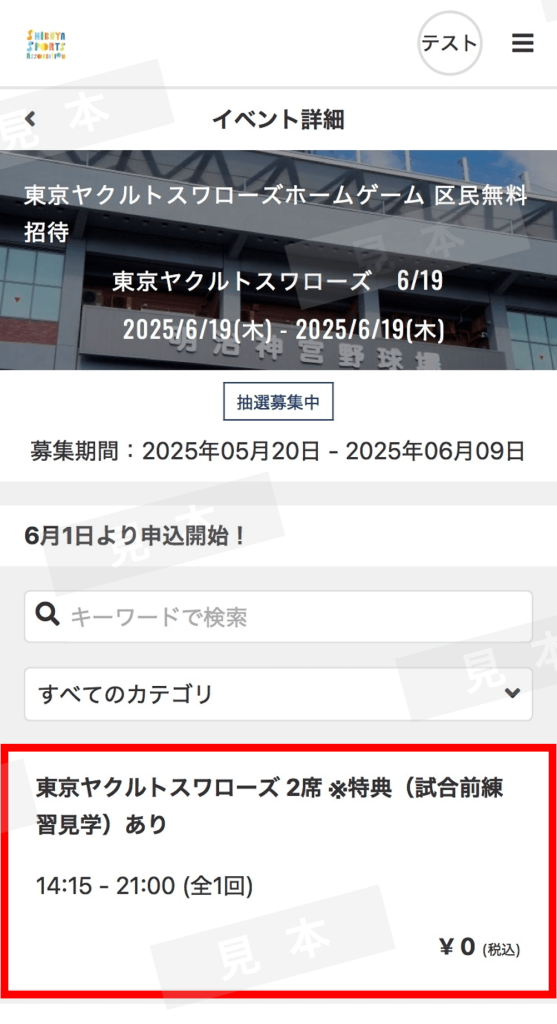Select the 抽選募集中 status badge
The image size is (557, 1024).
pos(278,402)
